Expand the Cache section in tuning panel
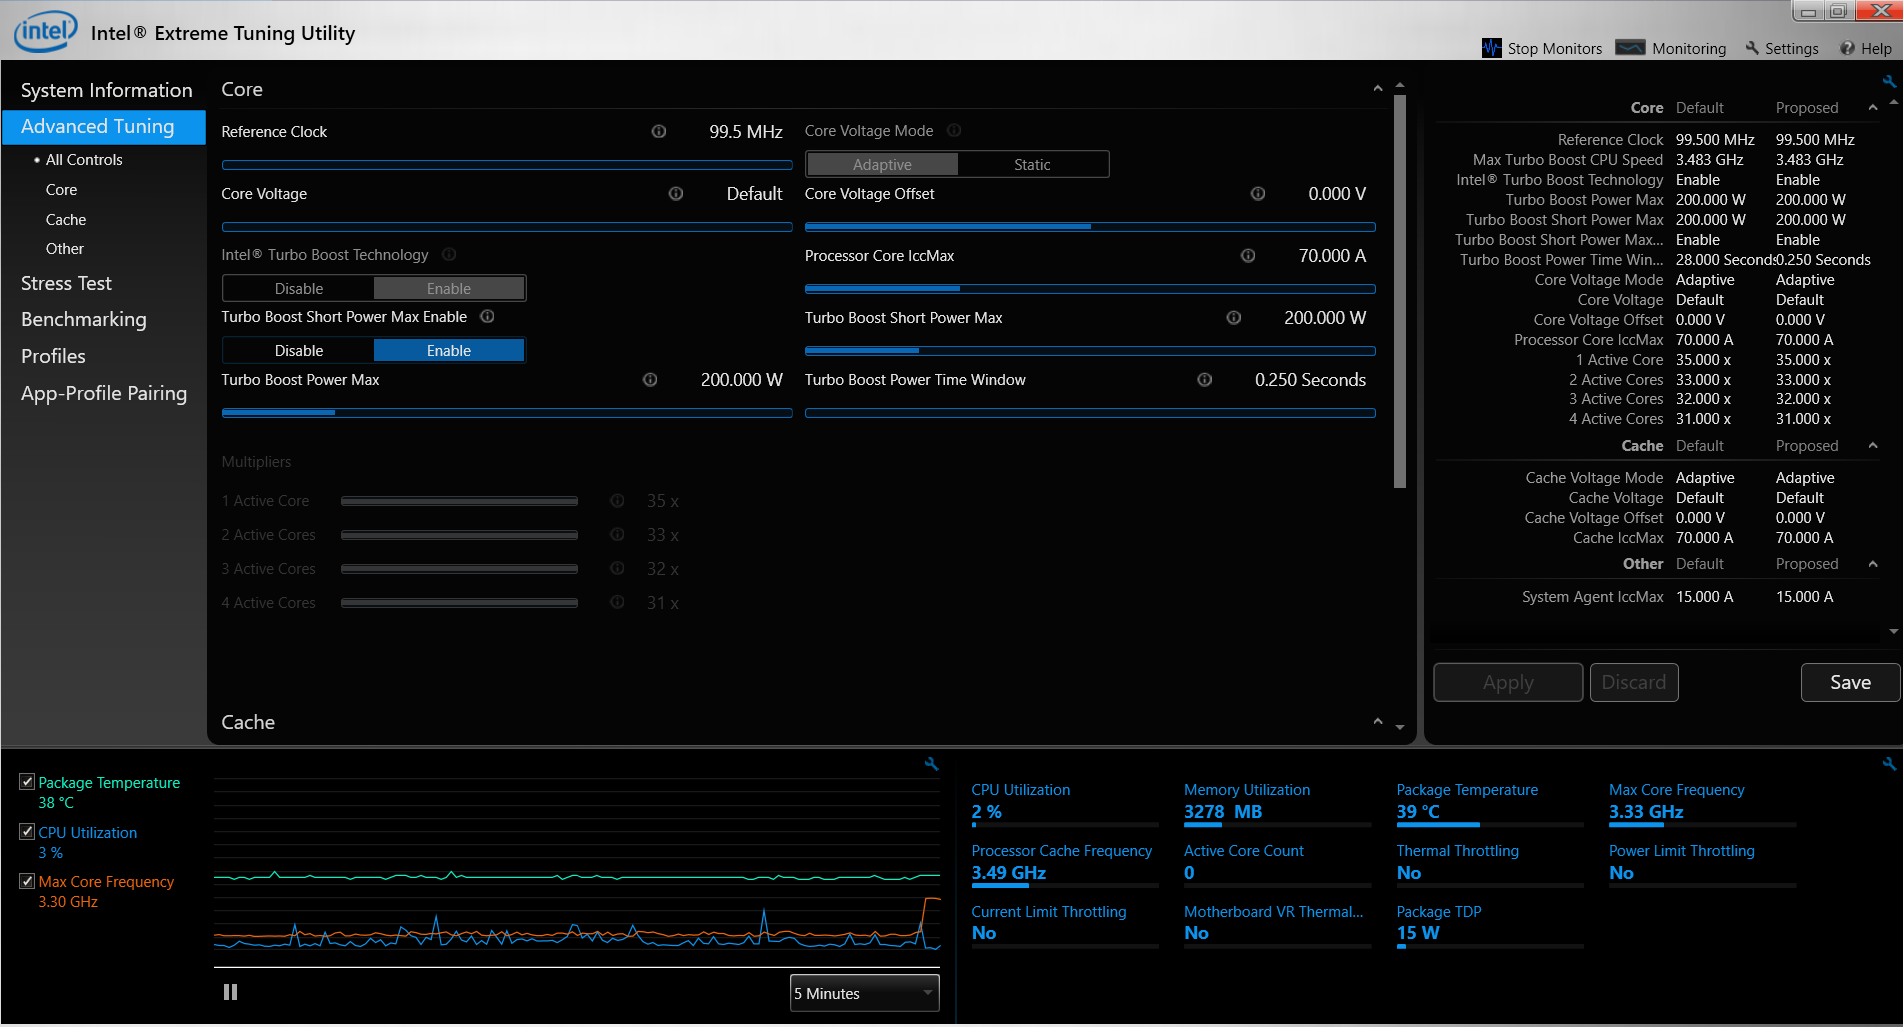1903x1027 pixels. click(x=1378, y=721)
